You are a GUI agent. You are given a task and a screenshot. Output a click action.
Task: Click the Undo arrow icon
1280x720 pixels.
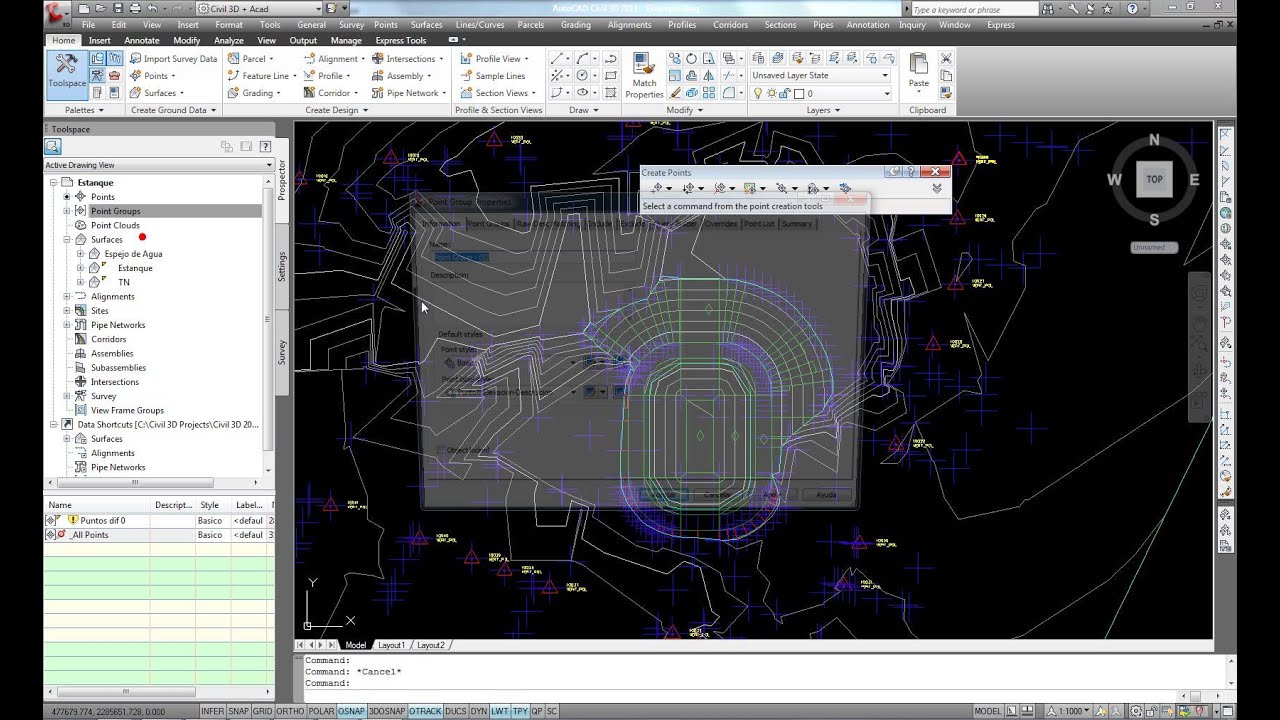151,9
